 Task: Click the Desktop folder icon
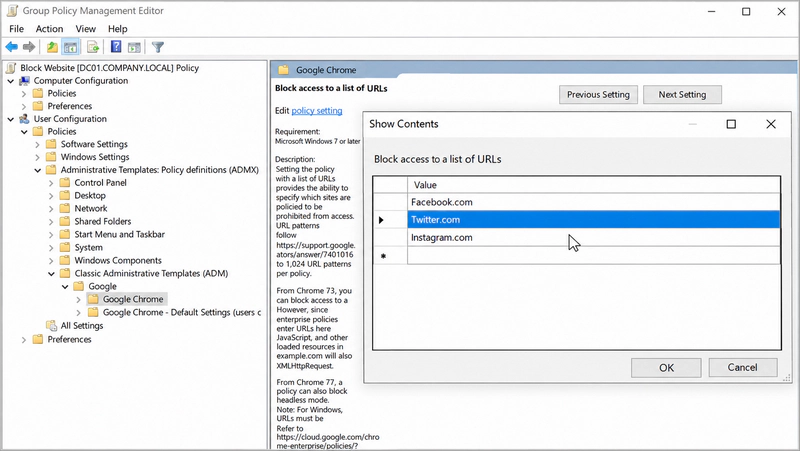pyautogui.click(x=65, y=195)
